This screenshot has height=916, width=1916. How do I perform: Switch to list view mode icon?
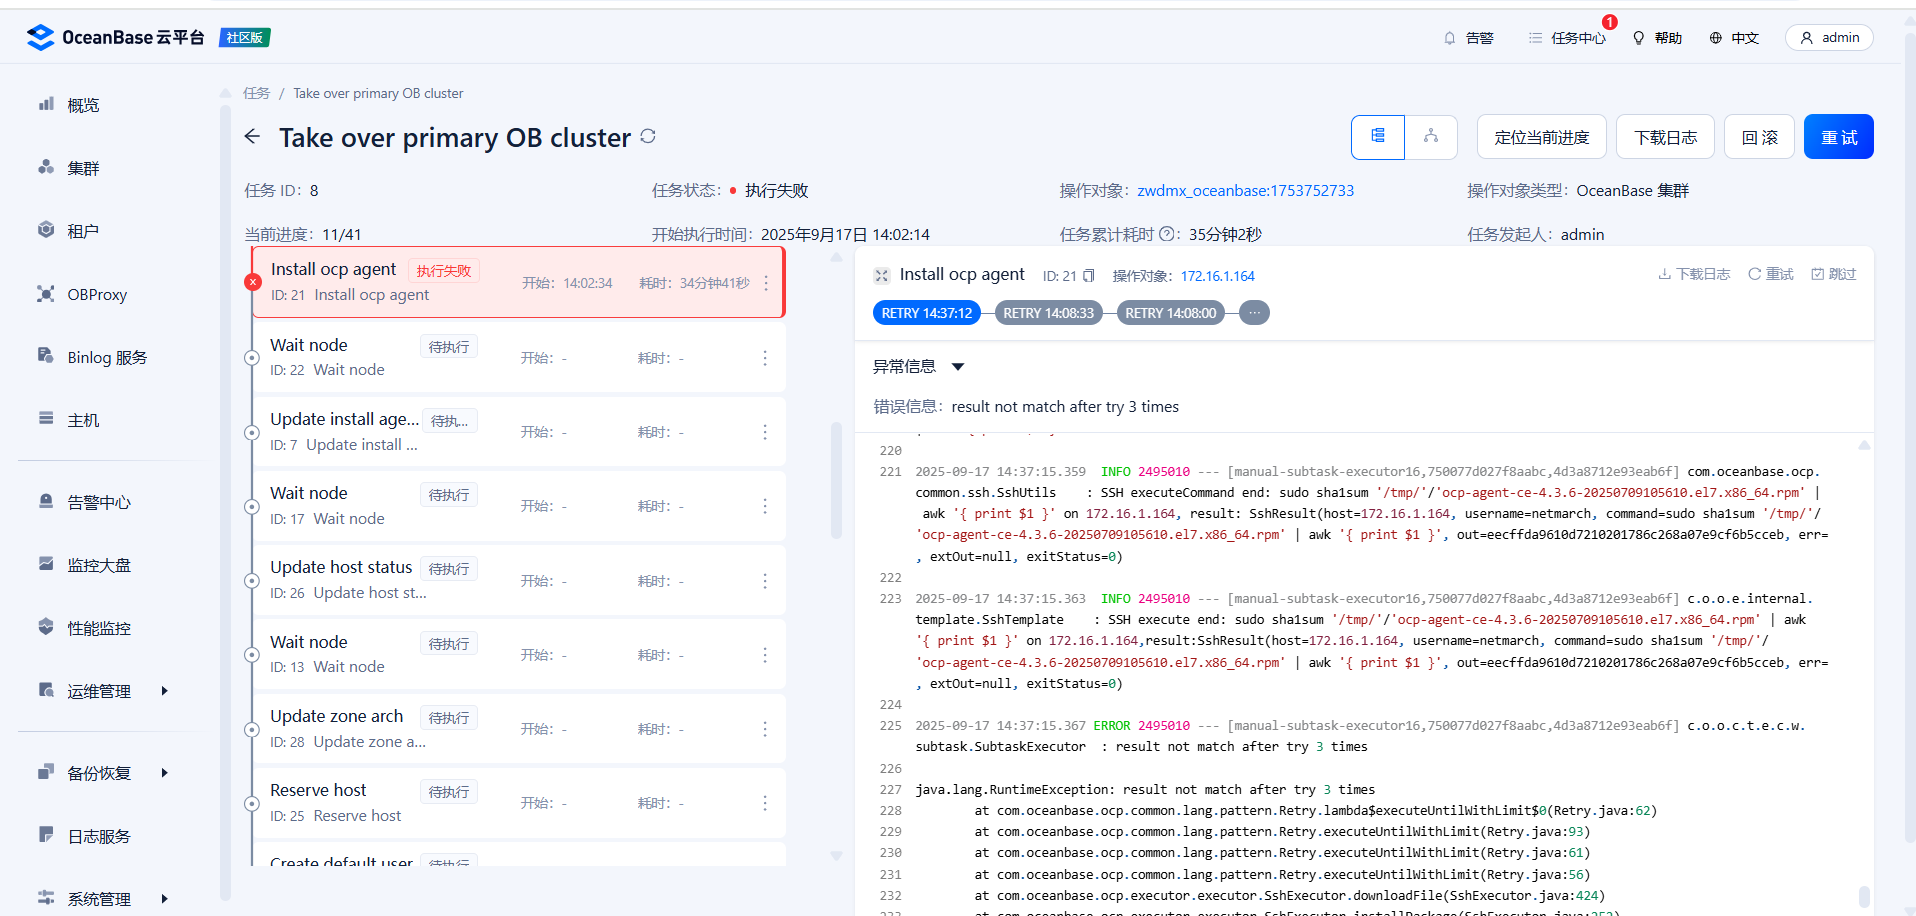point(1378,137)
